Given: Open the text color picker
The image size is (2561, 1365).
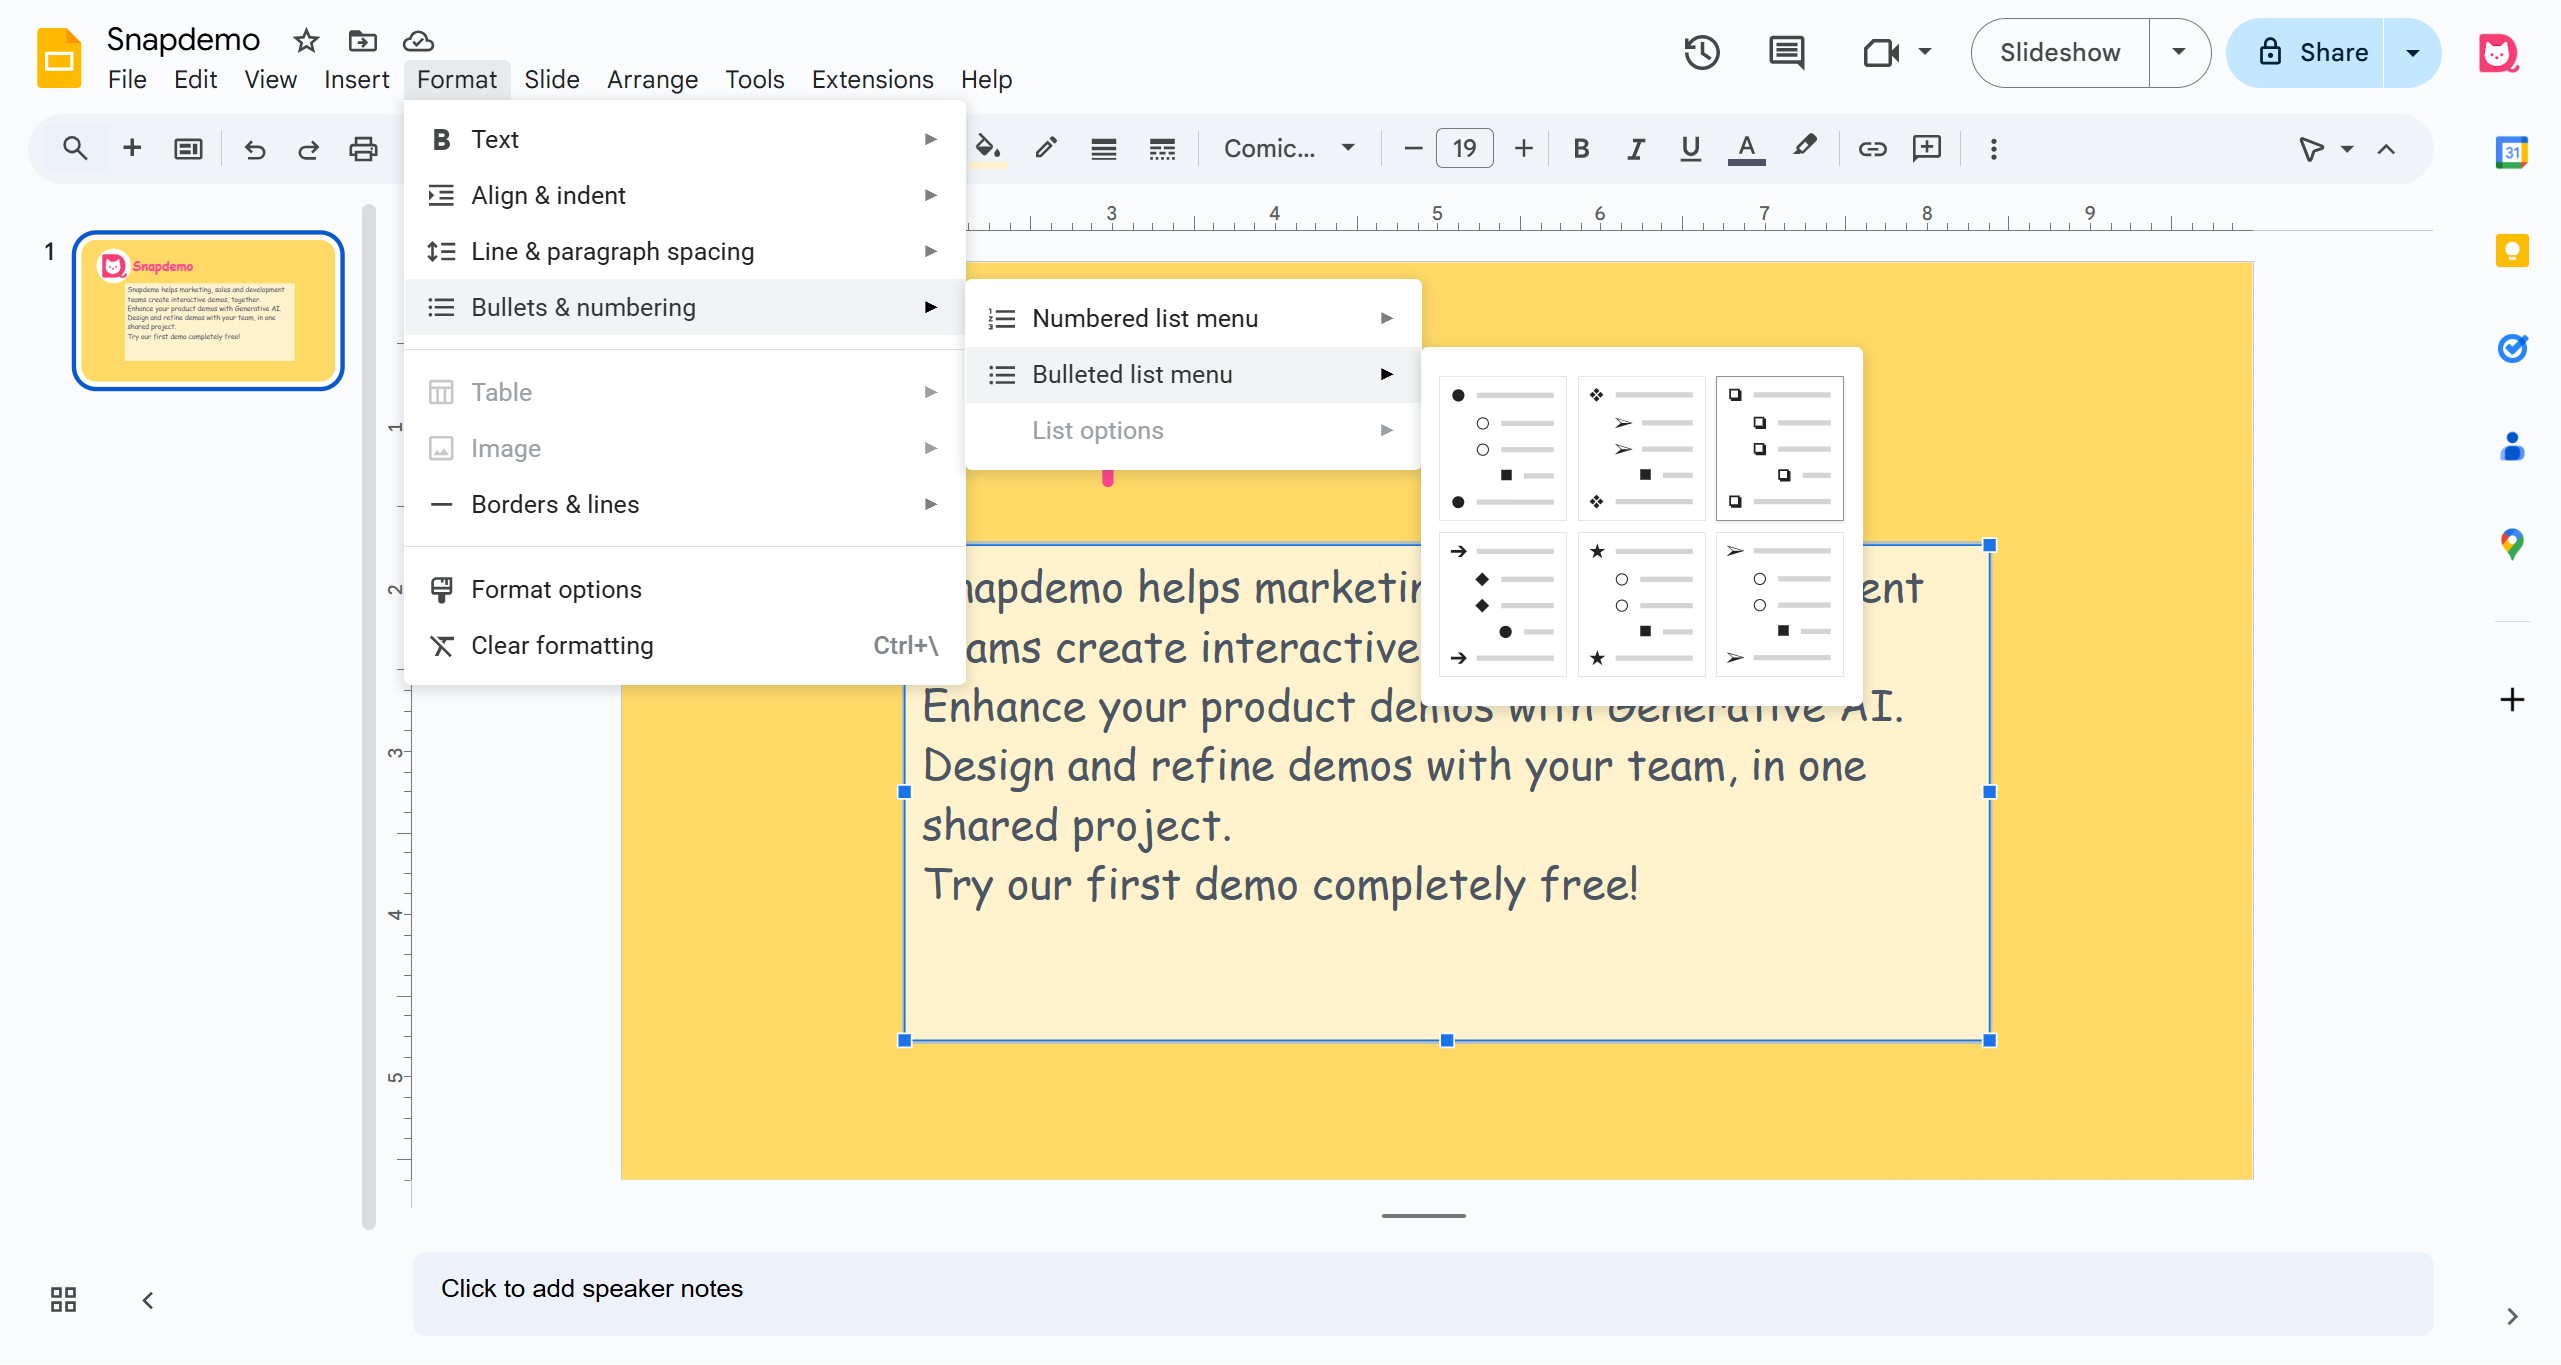Looking at the screenshot, I should [x=1746, y=149].
